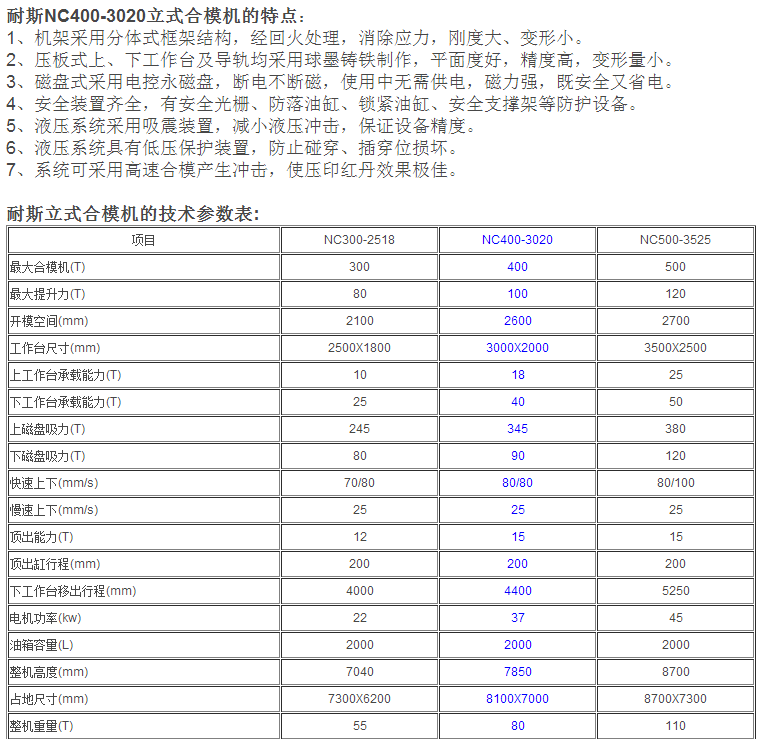Select feature line 1 about 机架采用分体式框架结构
Viewport: 763px width, 739px height.
pyautogui.click(x=295, y=38)
